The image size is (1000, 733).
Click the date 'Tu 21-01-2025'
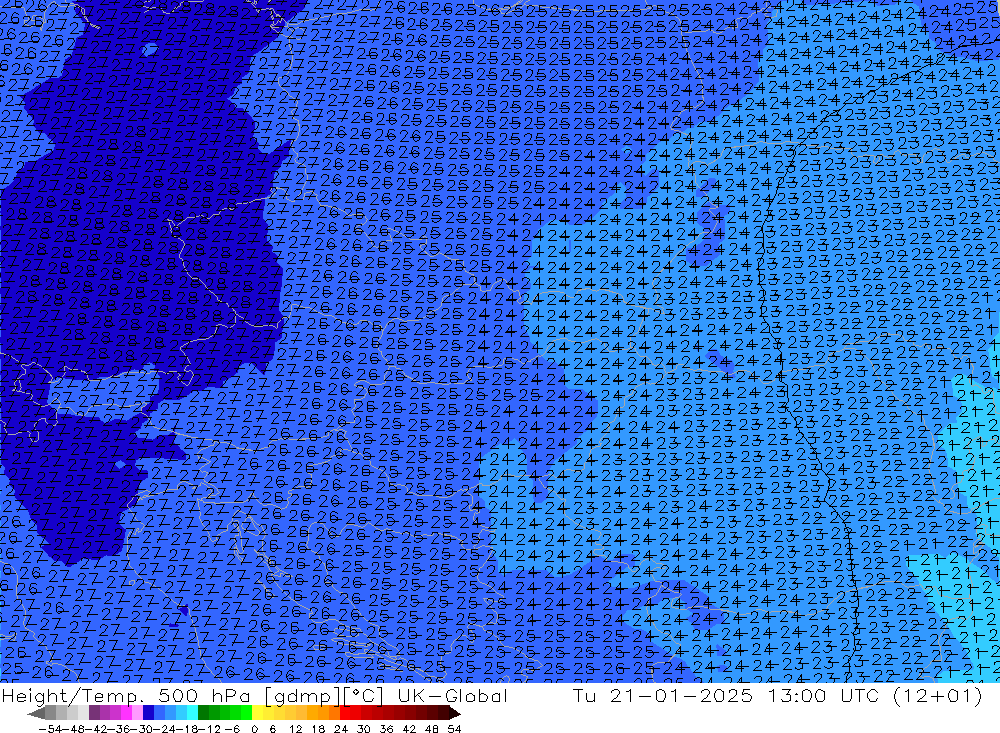663,696
